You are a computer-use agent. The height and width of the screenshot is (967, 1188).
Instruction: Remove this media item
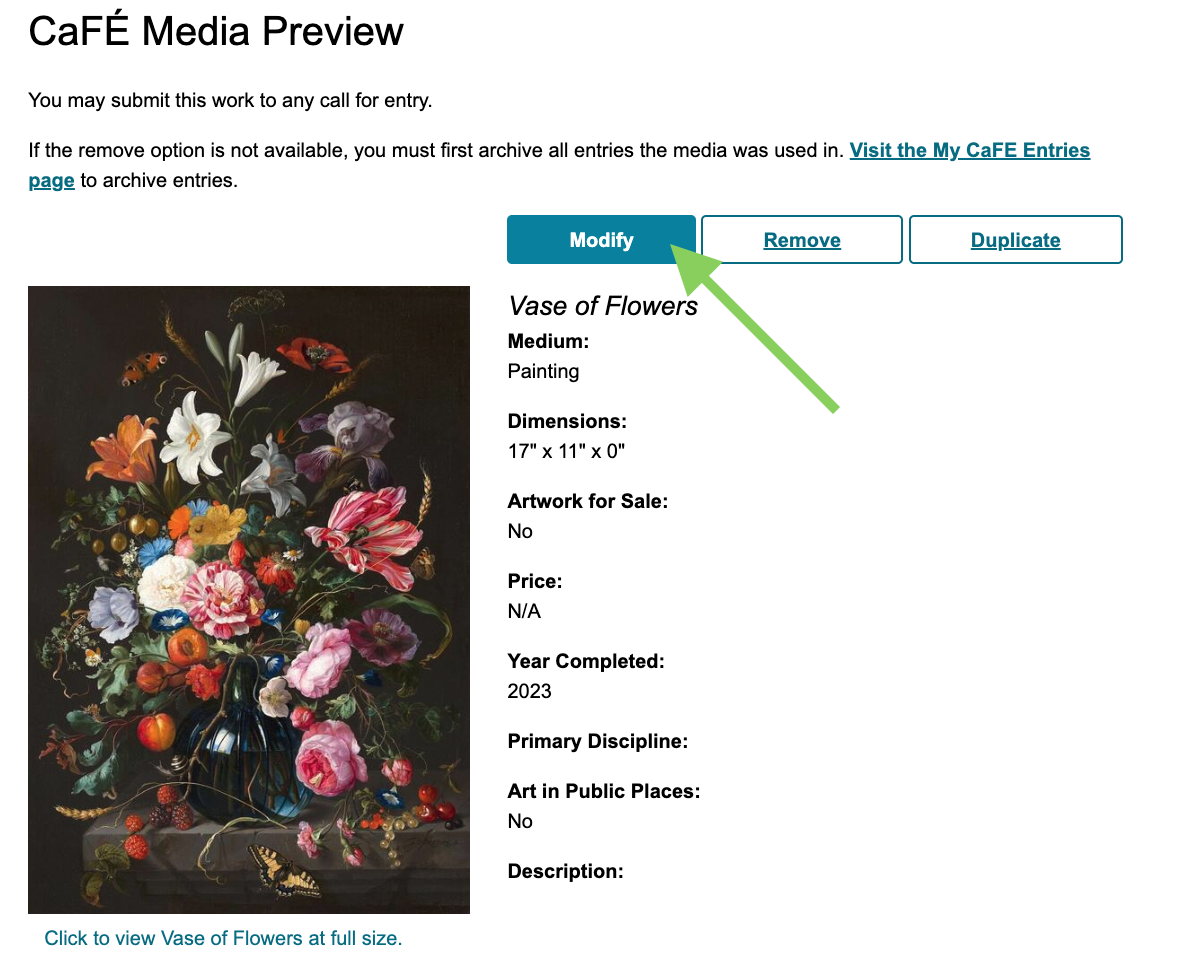[x=802, y=240]
